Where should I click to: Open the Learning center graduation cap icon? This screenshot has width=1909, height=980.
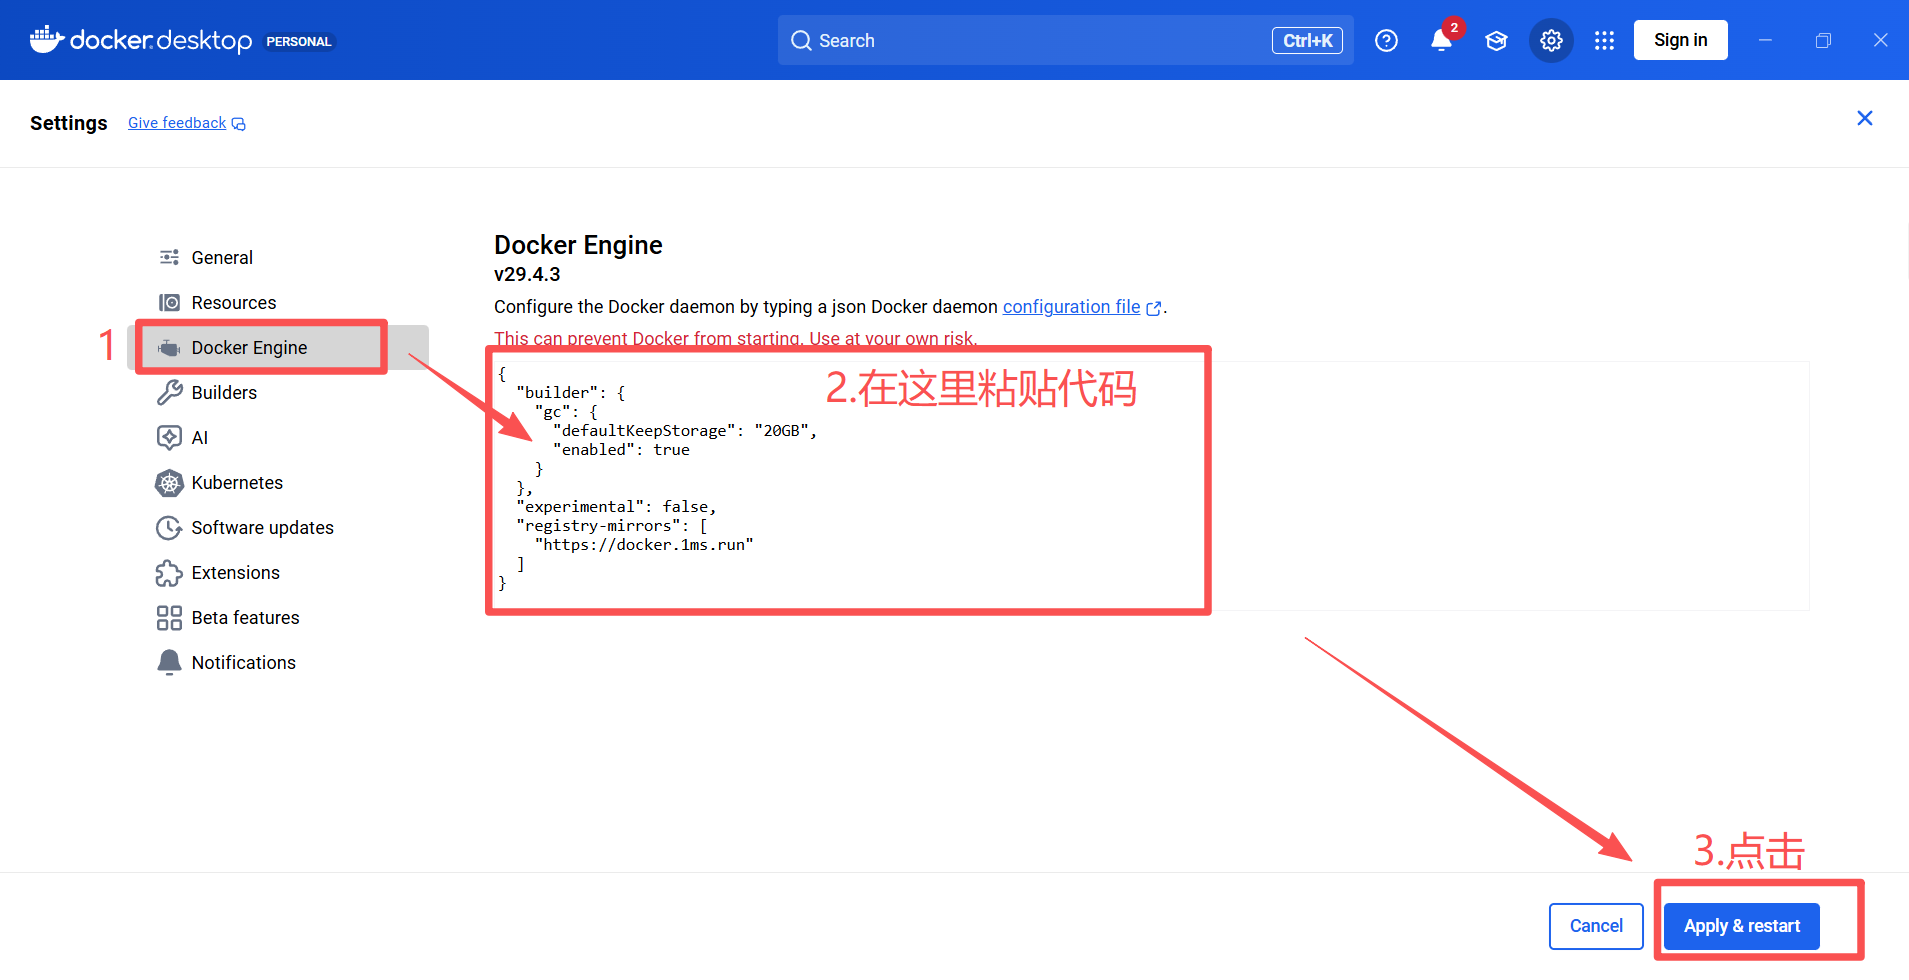(x=1496, y=40)
